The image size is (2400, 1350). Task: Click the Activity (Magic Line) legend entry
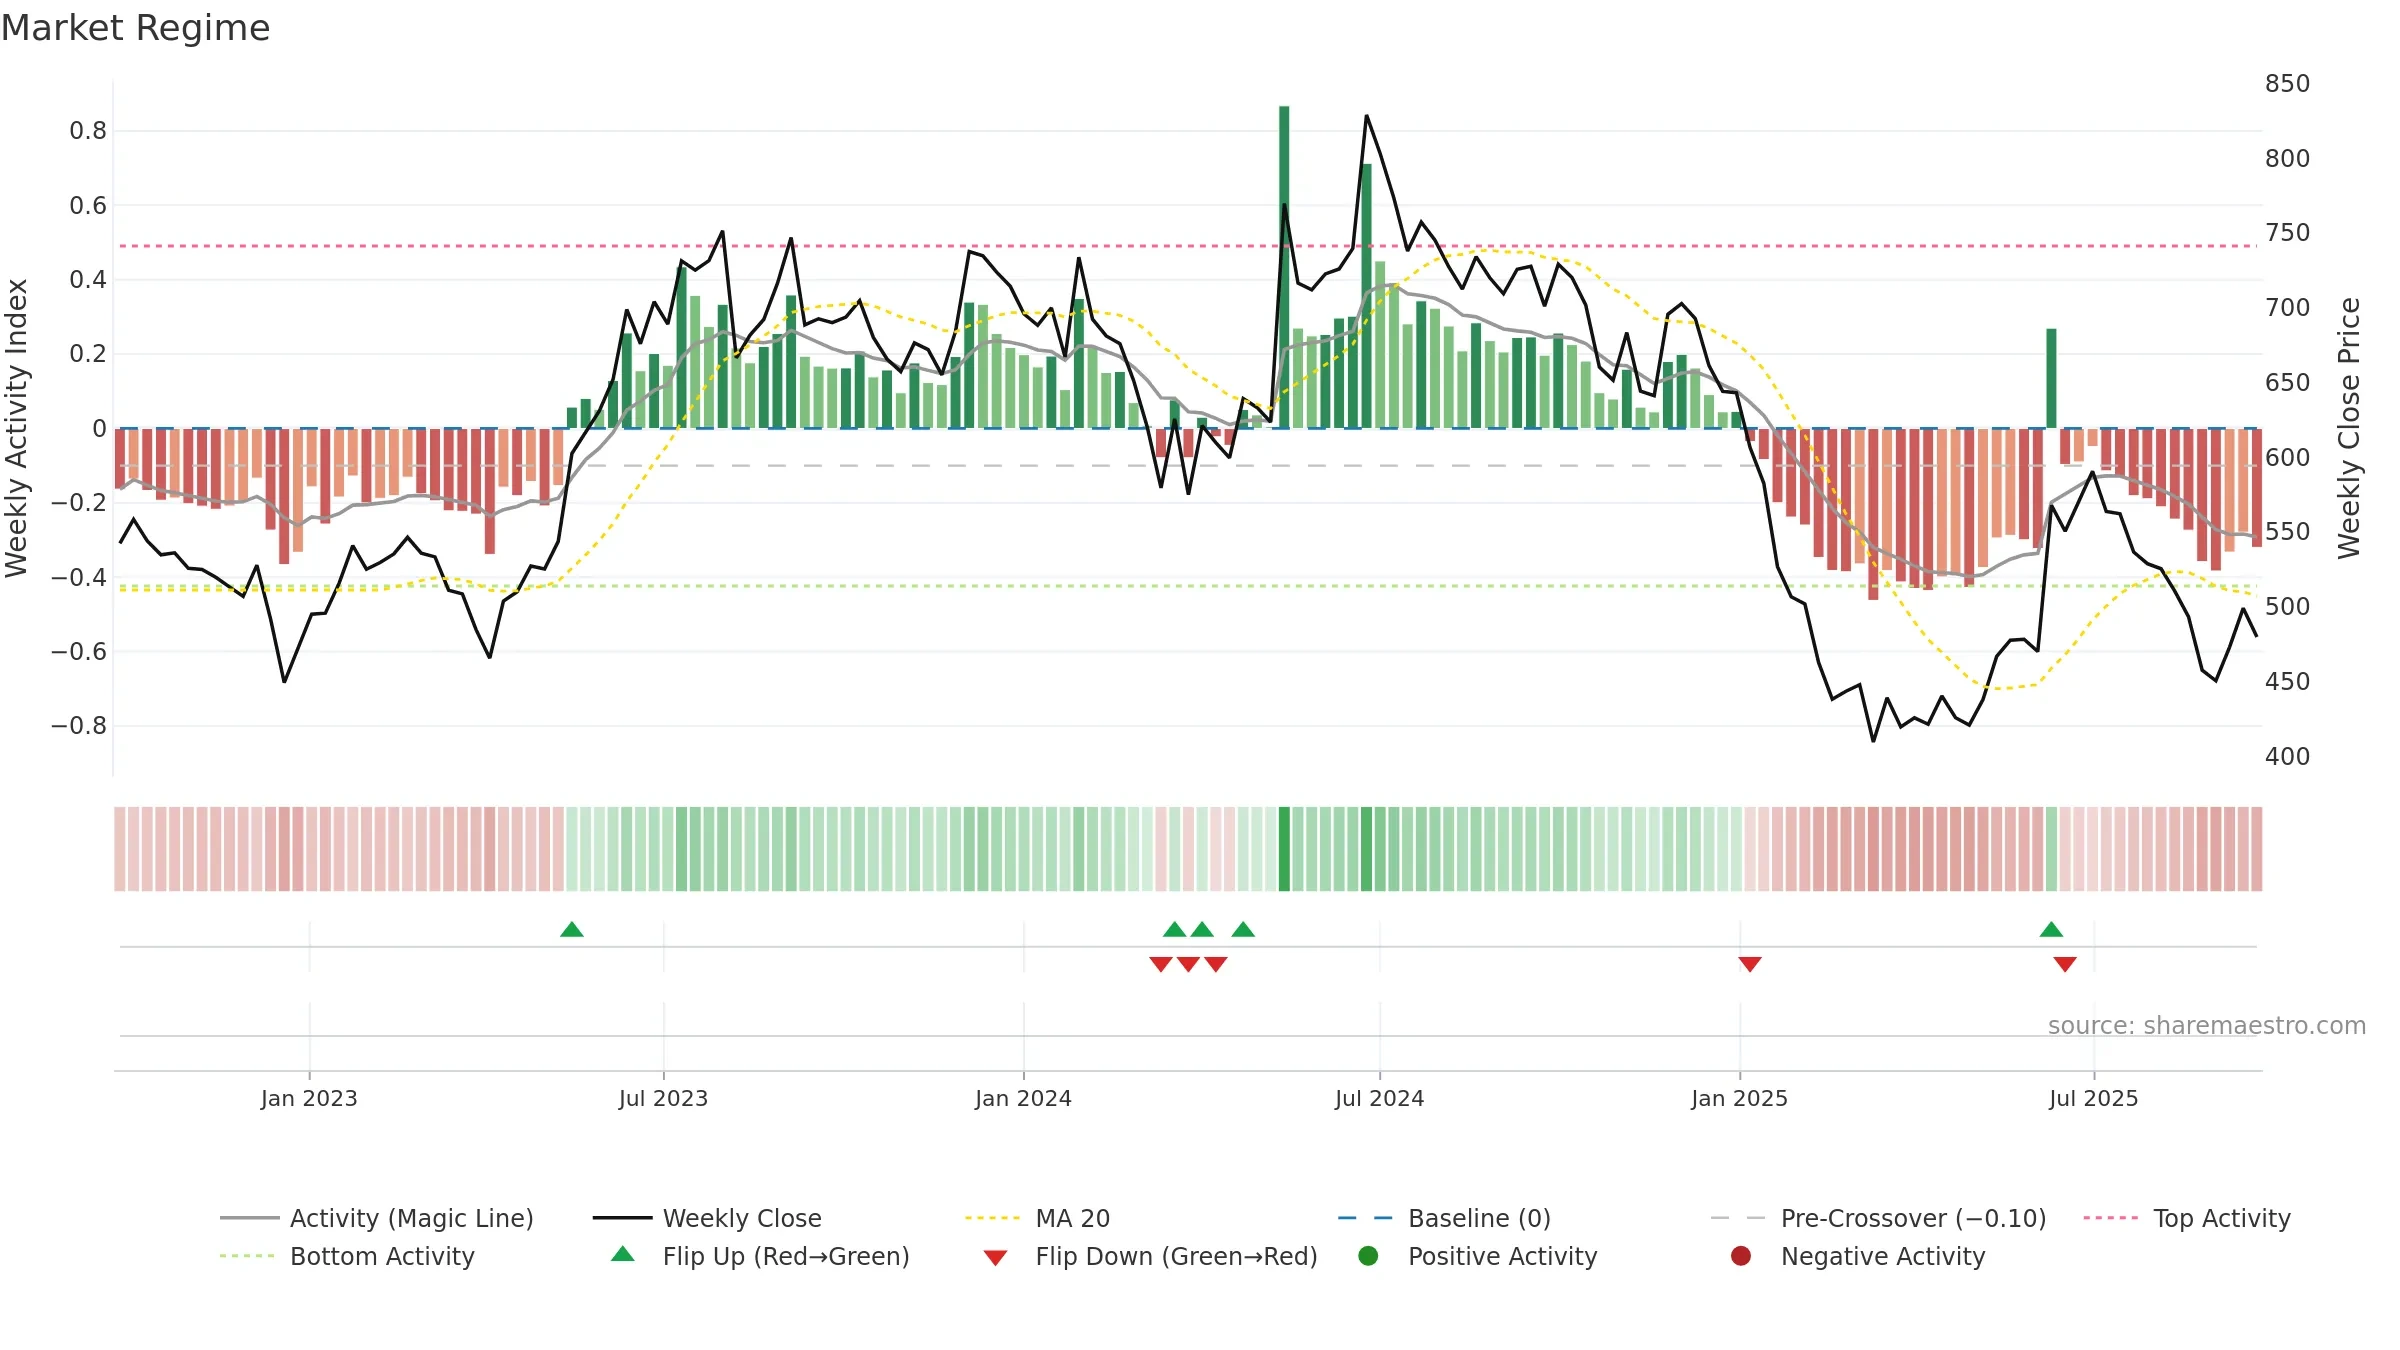tap(377, 1218)
